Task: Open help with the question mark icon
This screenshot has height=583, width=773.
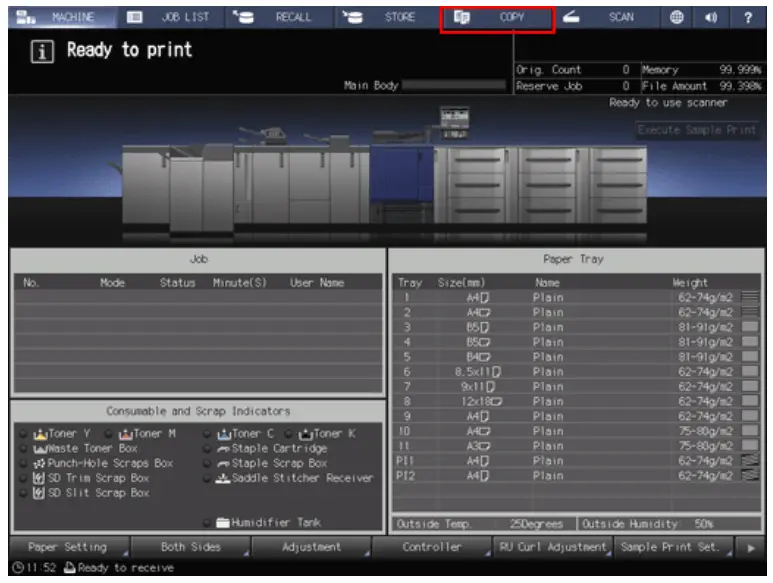Action: tap(748, 18)
